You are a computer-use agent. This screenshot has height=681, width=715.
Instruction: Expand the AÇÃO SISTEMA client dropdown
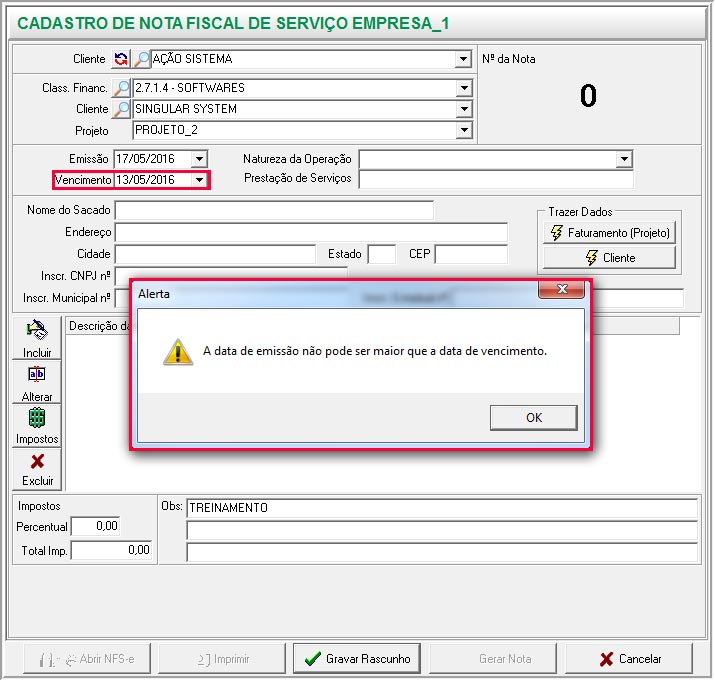[x=462, y=59]
